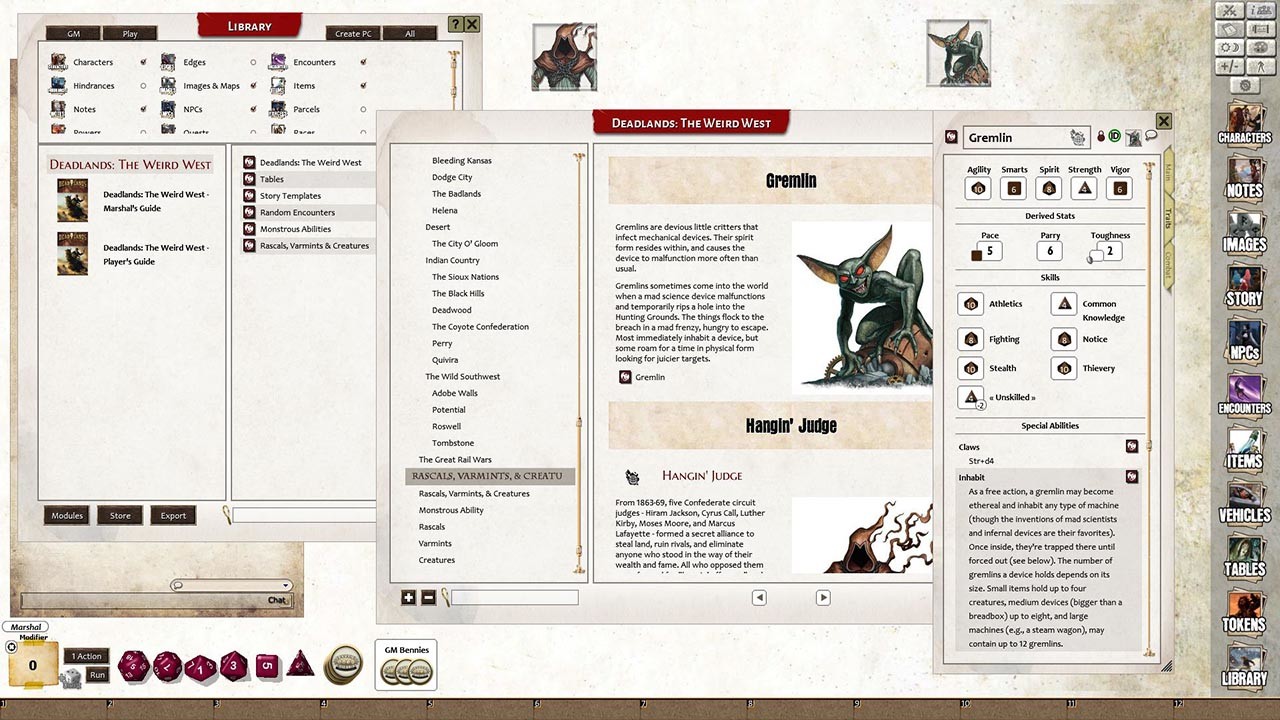This screenshot has width=1280, height=720.
Task: Open the light/dark mode toolbar icon
Action: click(1229, 46)
